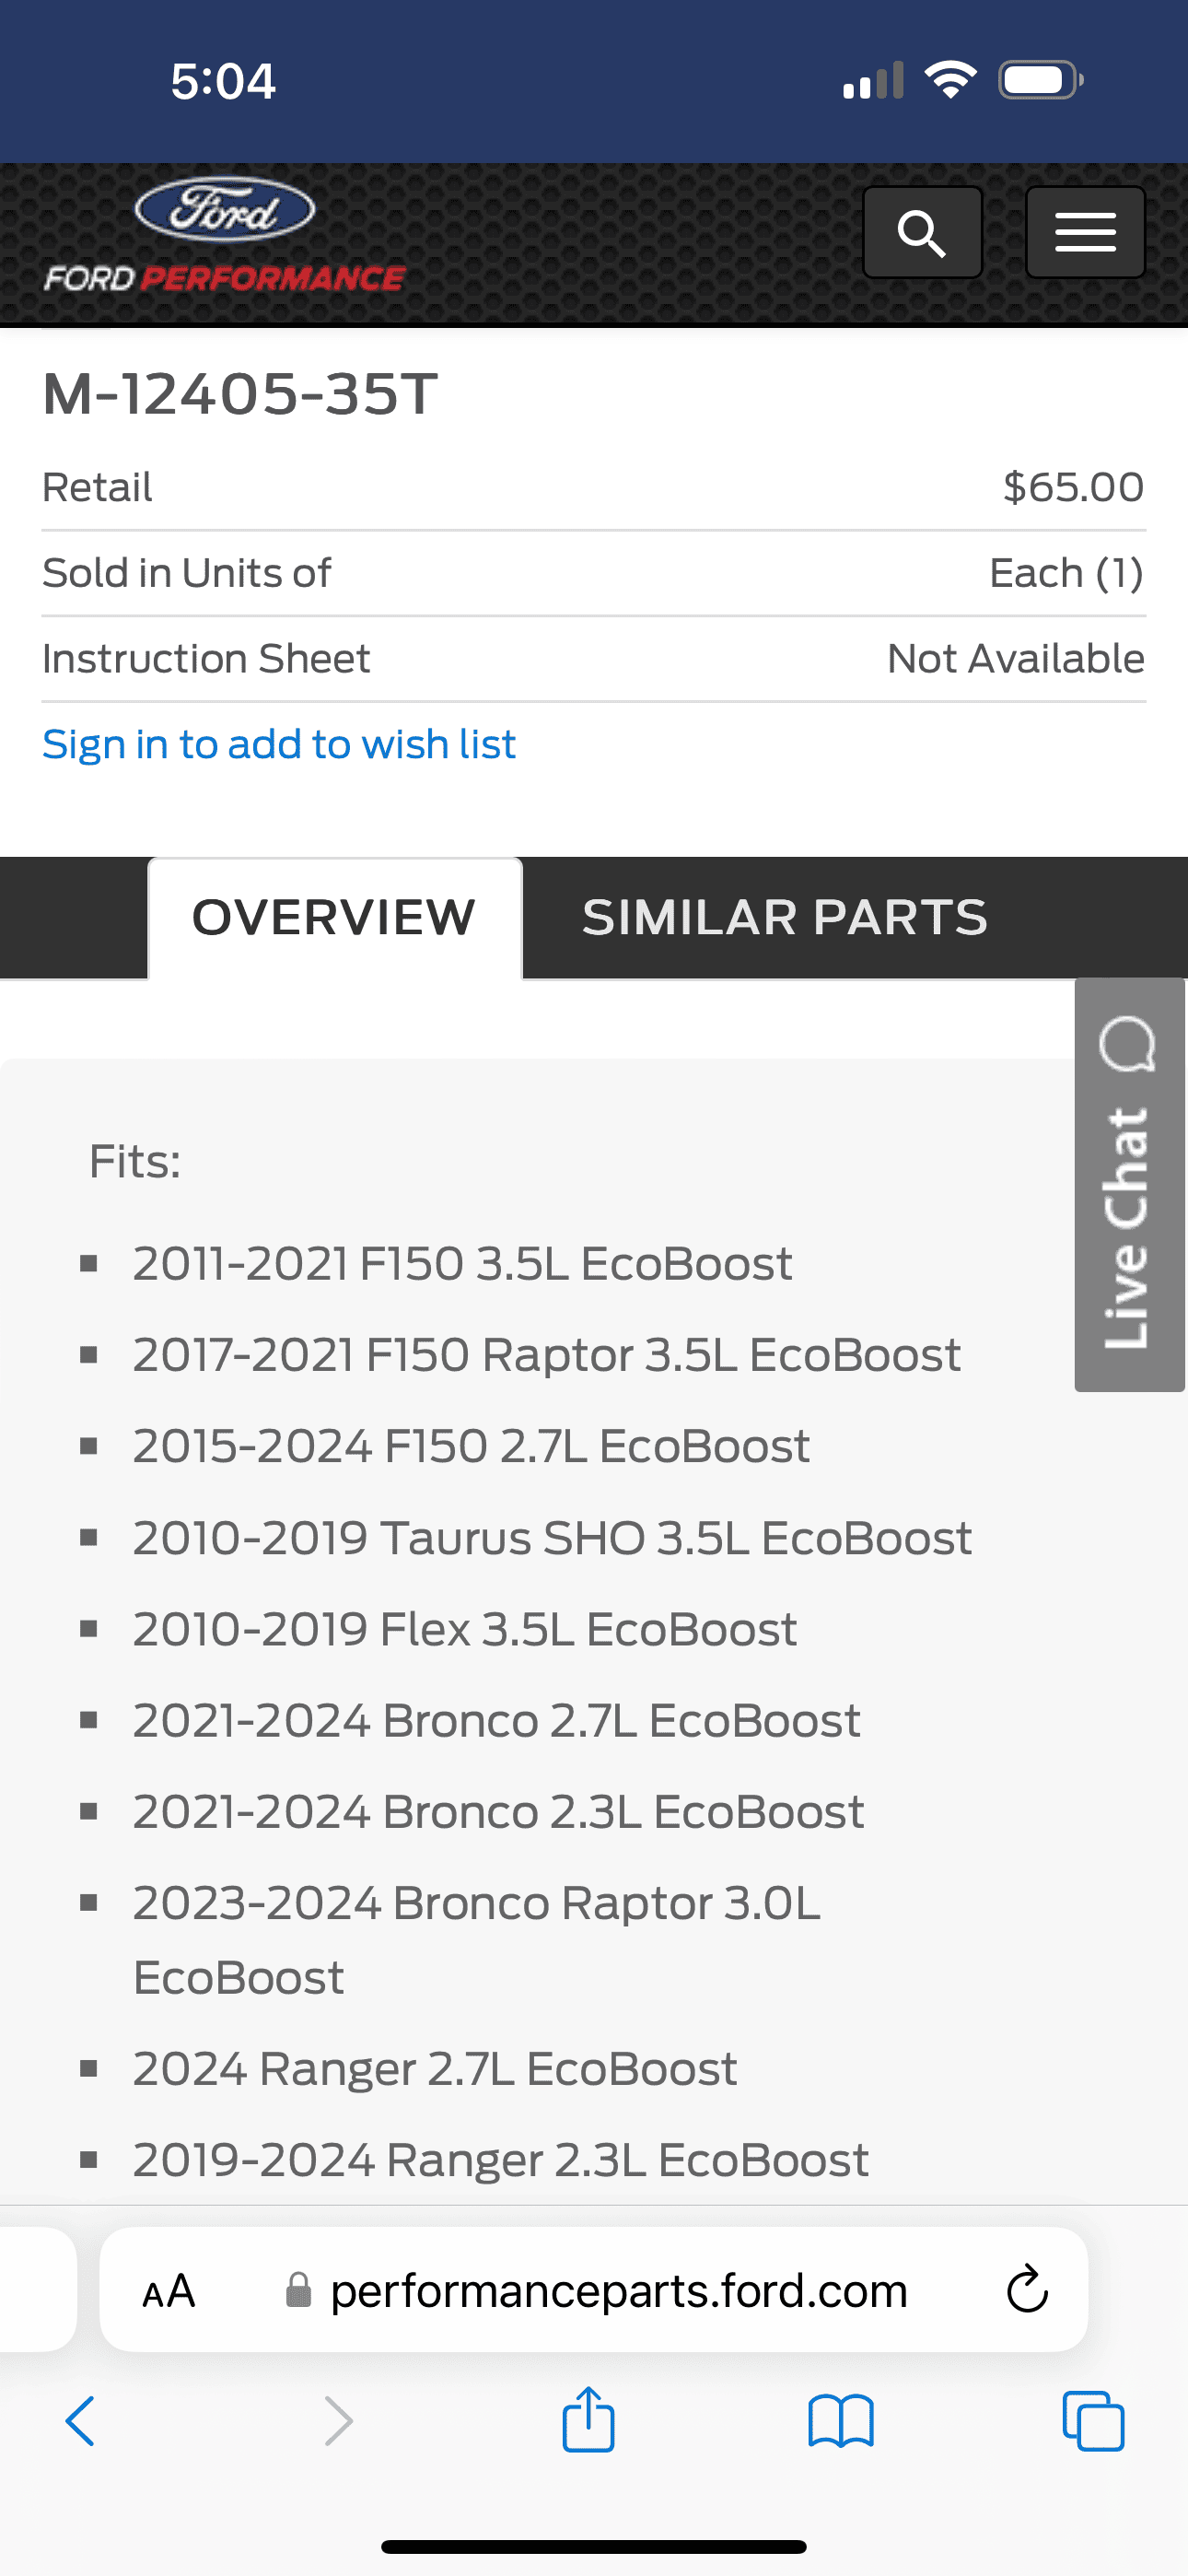Open the Safari bookmarks icon

click(840, 2421)
